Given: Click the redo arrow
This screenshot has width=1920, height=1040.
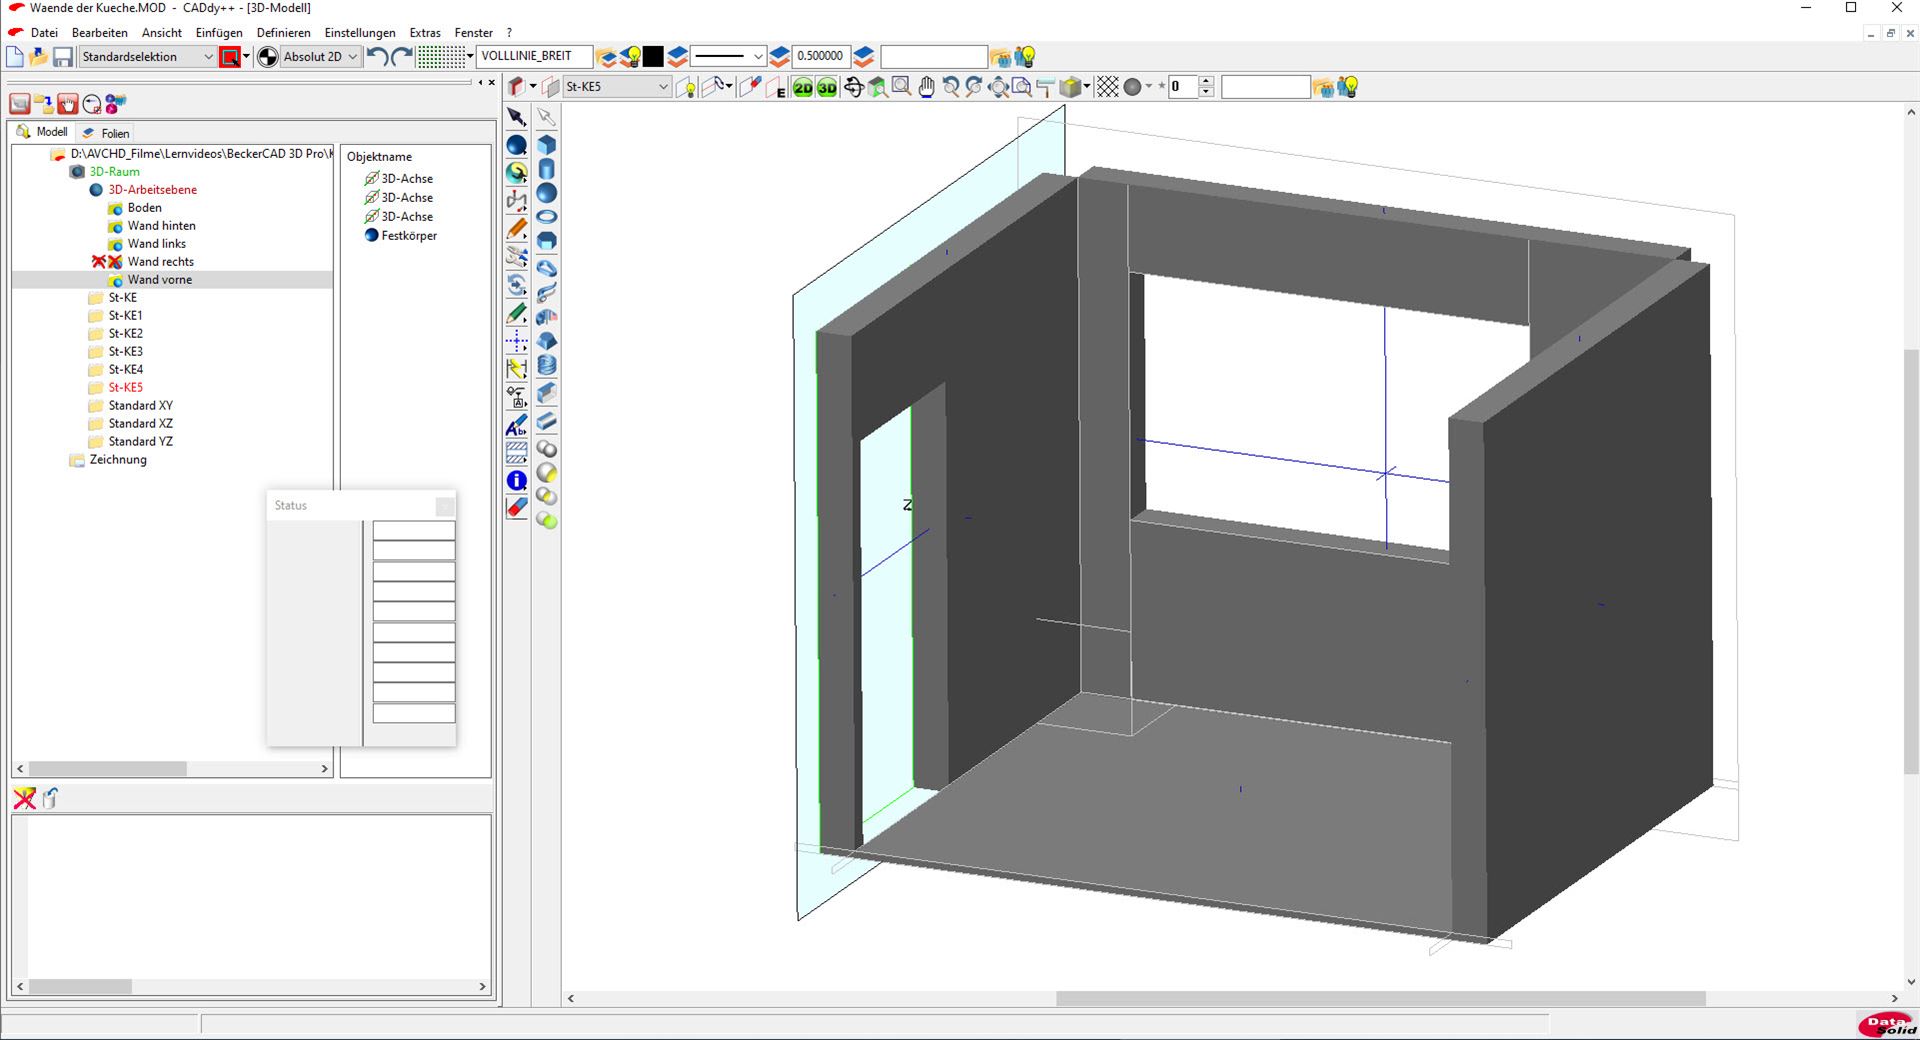Looking at the screenshot, I should click(402, 57).
